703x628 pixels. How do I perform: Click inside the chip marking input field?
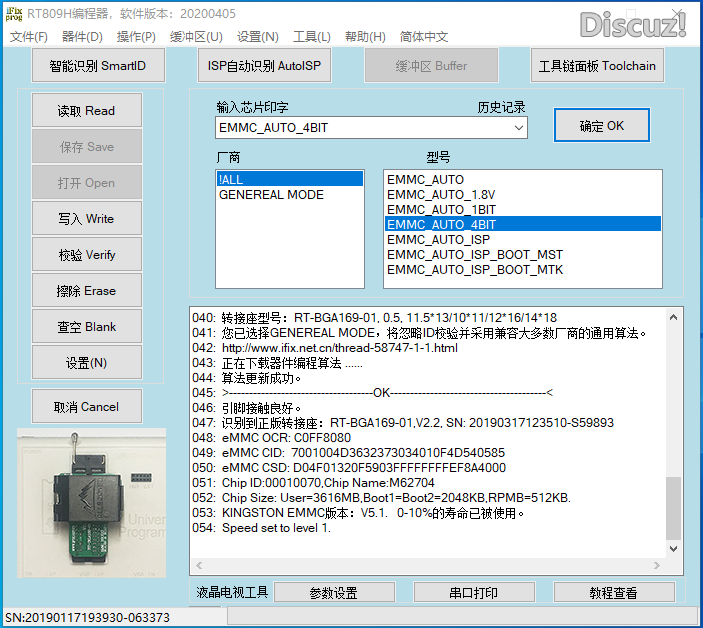click(x=360, y=128)
